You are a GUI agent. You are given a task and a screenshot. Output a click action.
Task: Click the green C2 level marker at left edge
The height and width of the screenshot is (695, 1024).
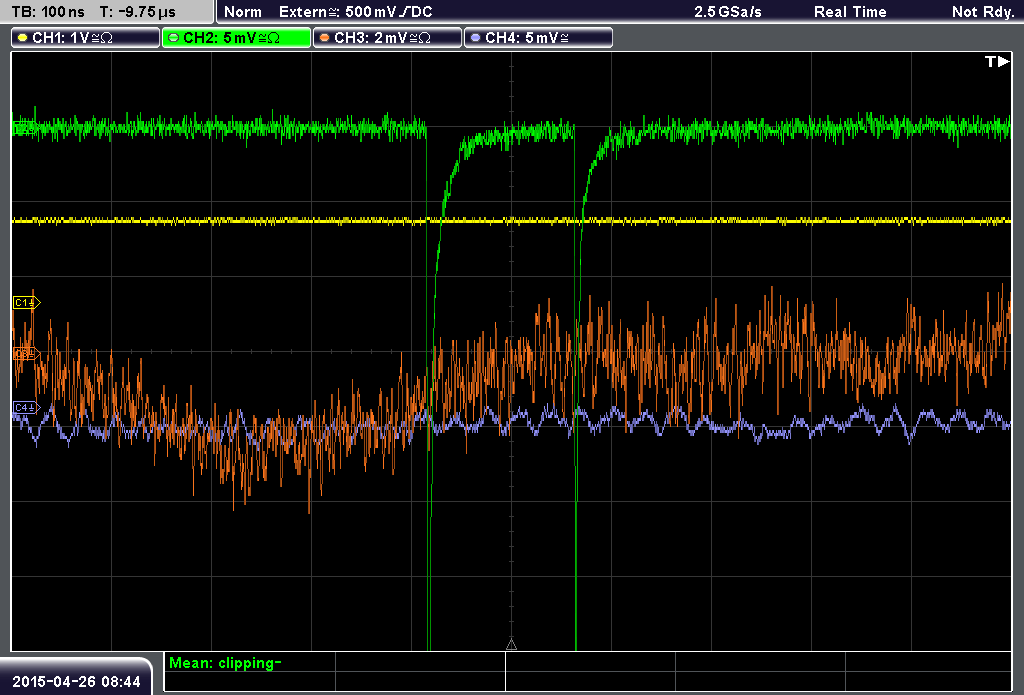click(24, 129)
